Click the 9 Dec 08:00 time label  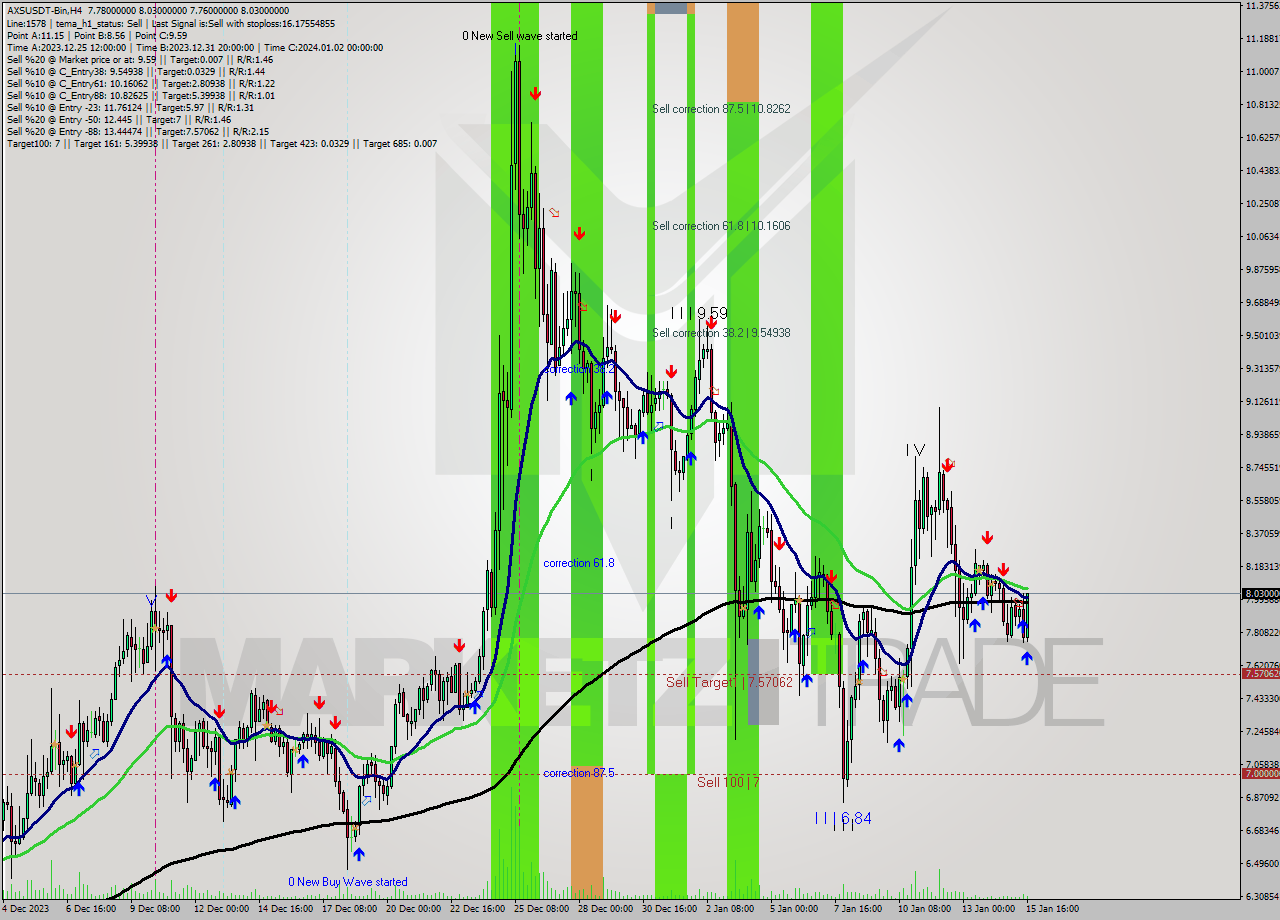(x=156, y=909)
